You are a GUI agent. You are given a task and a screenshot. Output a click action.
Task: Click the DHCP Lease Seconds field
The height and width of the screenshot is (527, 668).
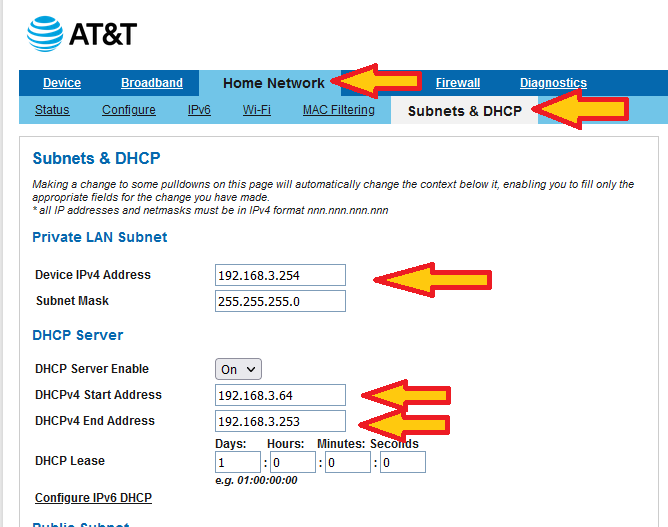click(403, 462)
